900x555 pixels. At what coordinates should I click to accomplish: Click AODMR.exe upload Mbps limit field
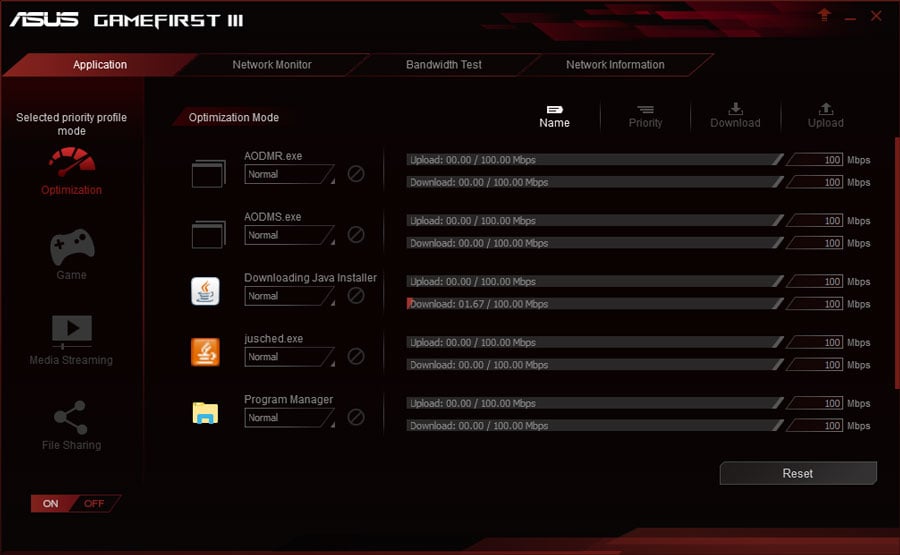pyautogui.click(x=815, y=160)
